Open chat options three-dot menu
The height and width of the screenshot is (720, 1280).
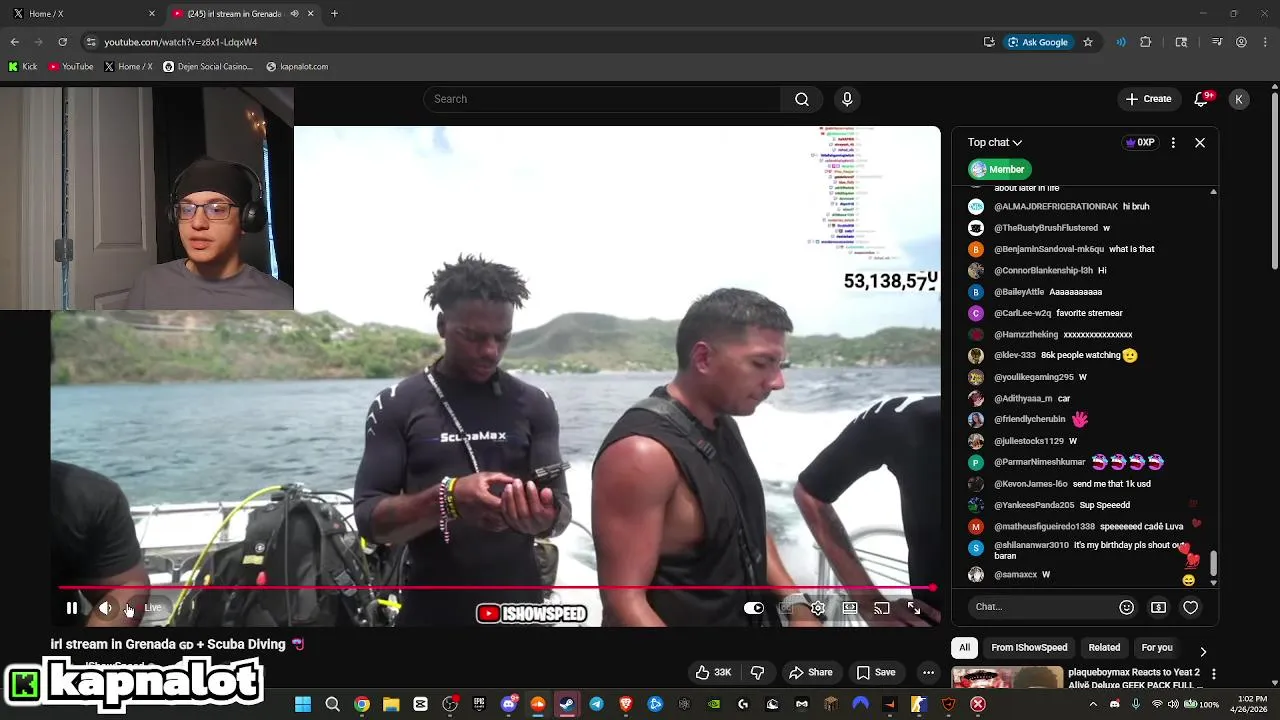pos(1173,143)
